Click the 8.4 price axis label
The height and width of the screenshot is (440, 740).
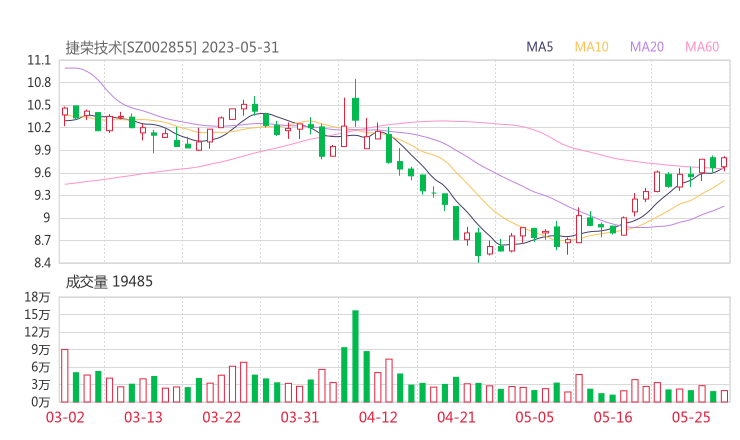[x=42, y=262]
